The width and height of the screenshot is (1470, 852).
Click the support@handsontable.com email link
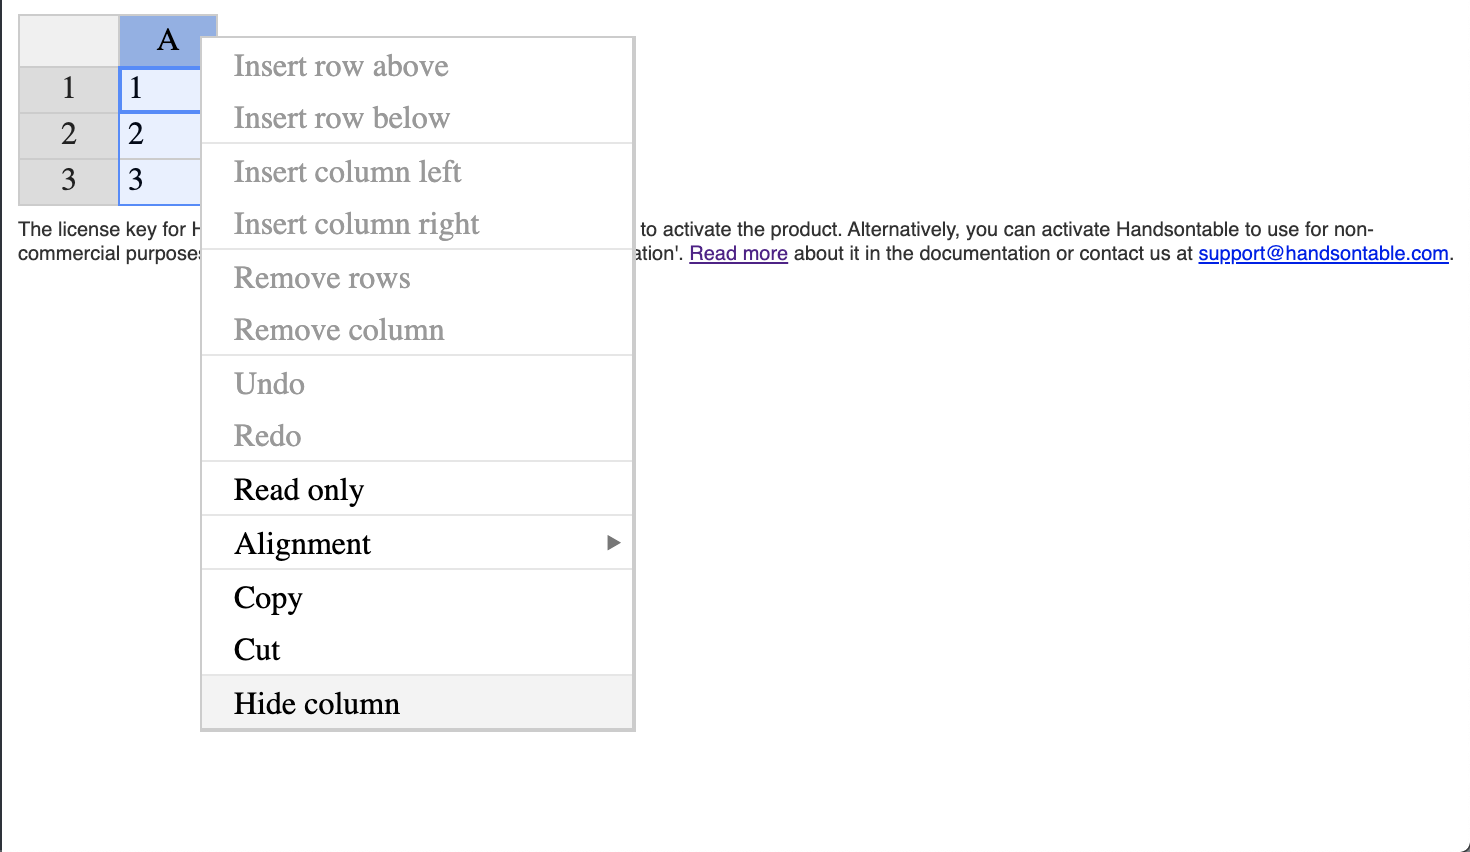[x=1323, y=253]
